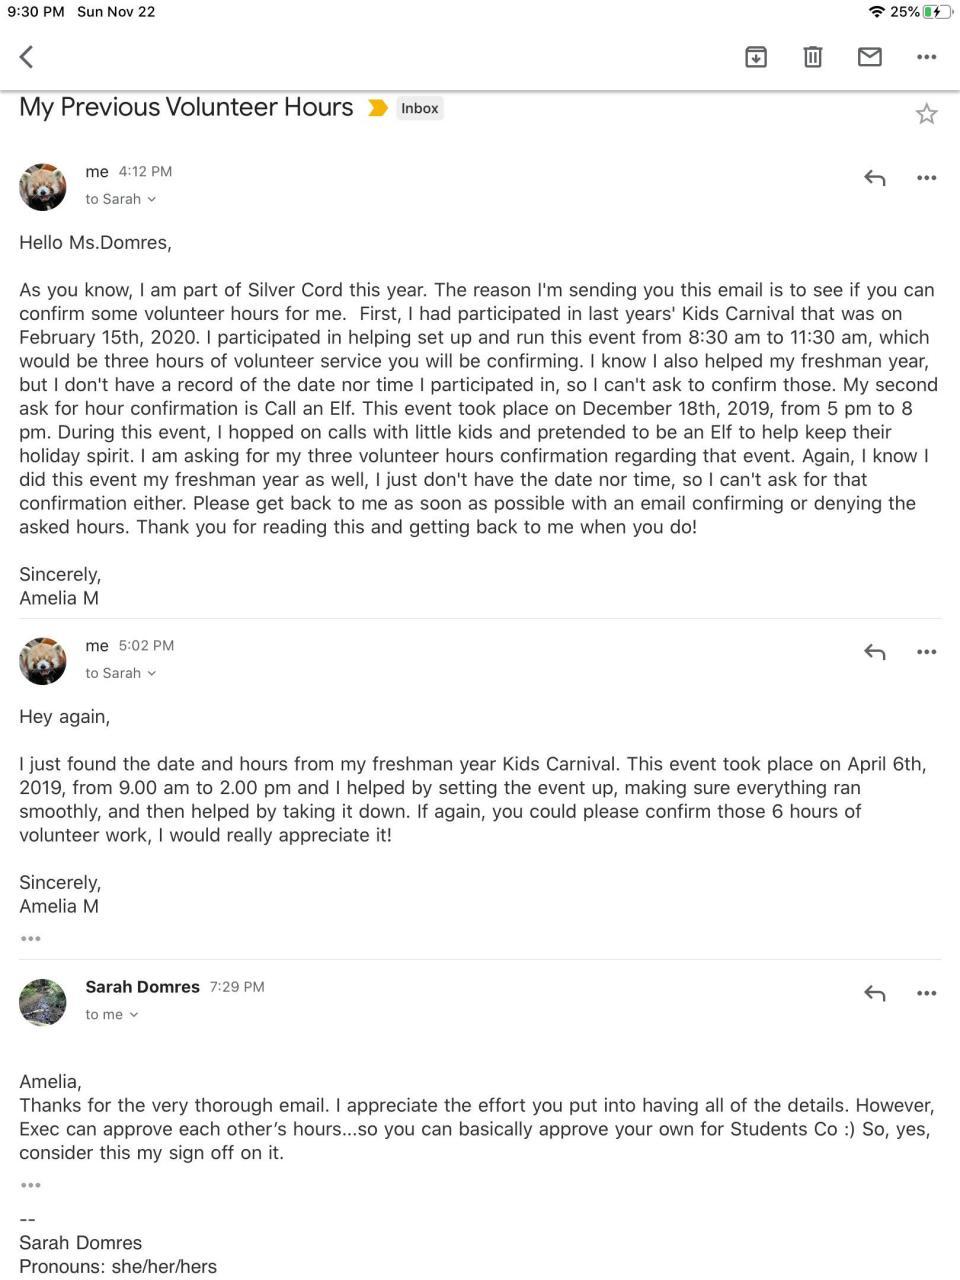Show trimmed content in 5:02 PM message
The image size is (960, 1280).
click(31, 938)
